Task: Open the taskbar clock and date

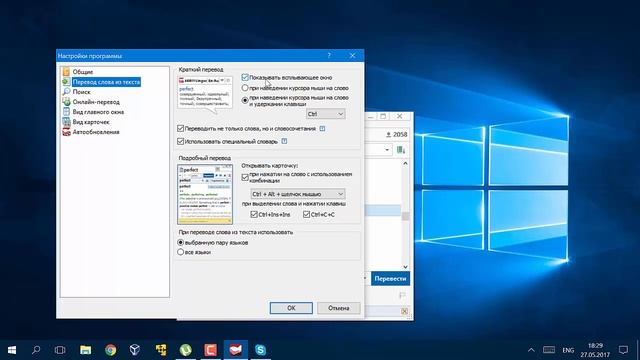Action: point(595,350)
